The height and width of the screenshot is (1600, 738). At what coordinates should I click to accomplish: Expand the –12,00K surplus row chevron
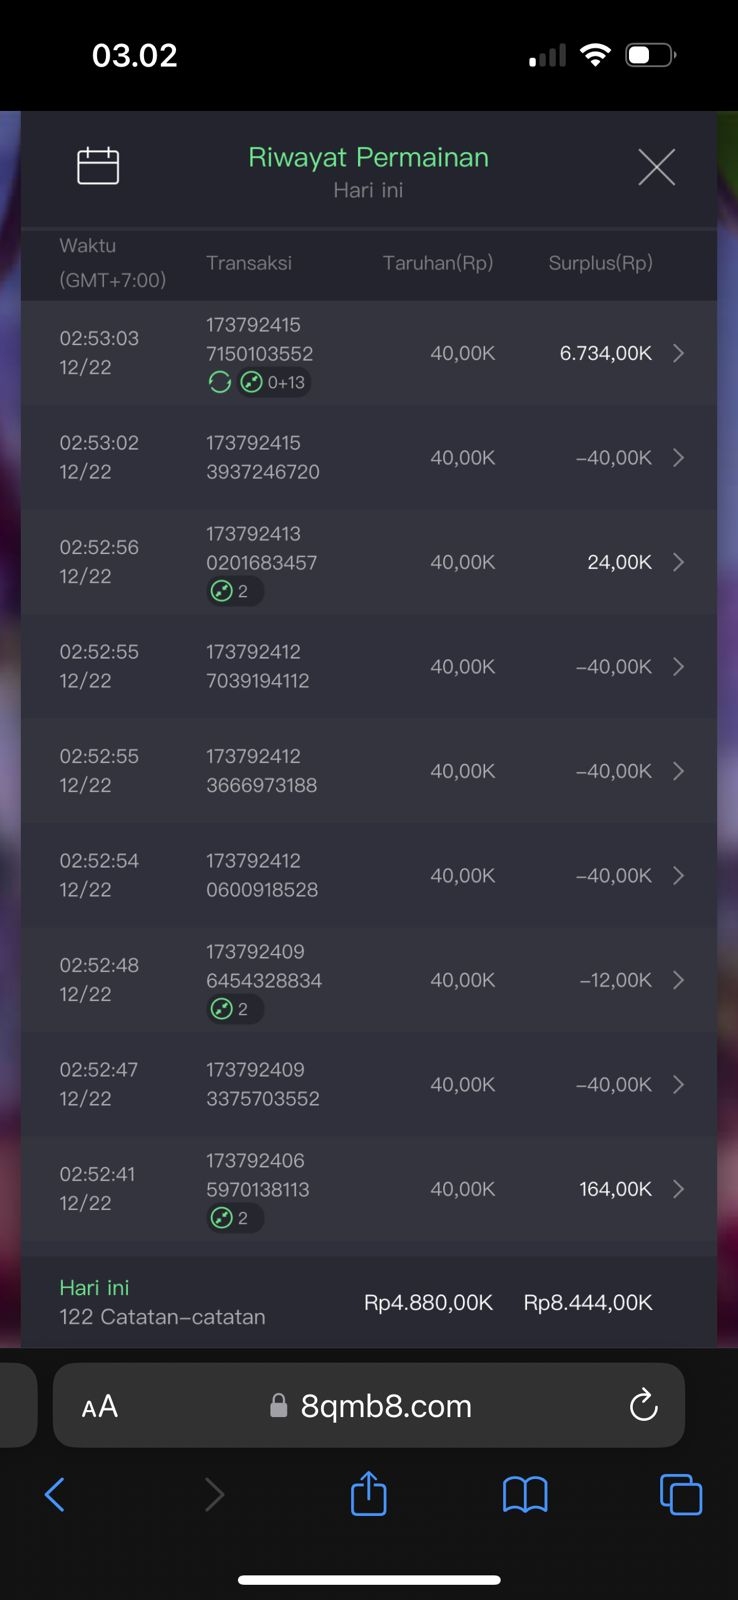point(678,980)
